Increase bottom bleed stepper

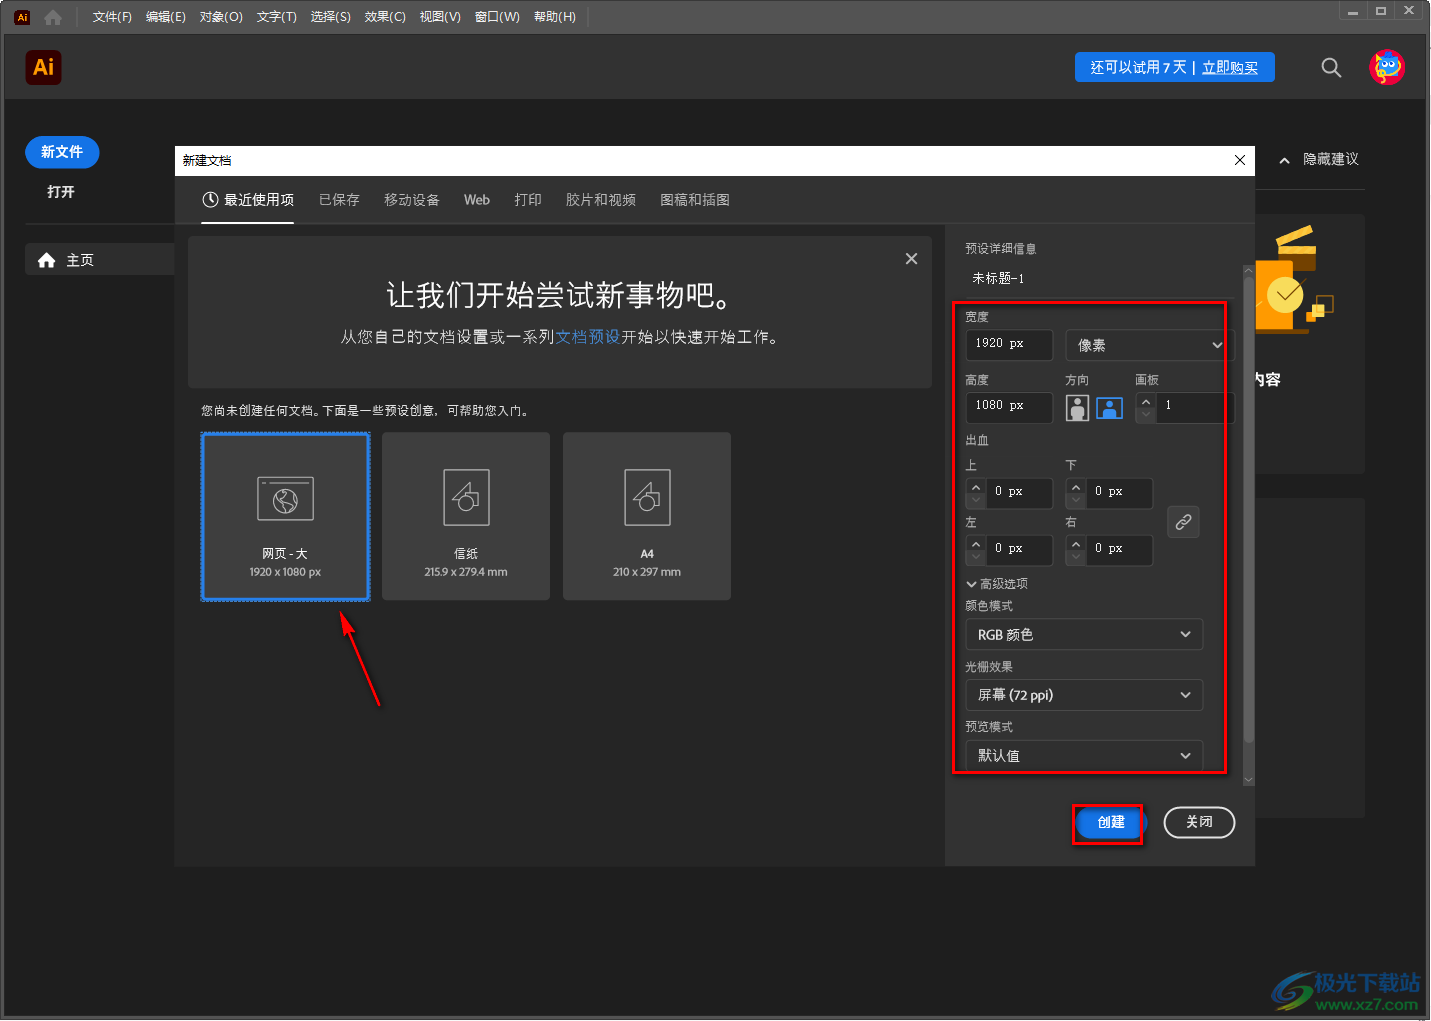click(x=1076, y=487)
